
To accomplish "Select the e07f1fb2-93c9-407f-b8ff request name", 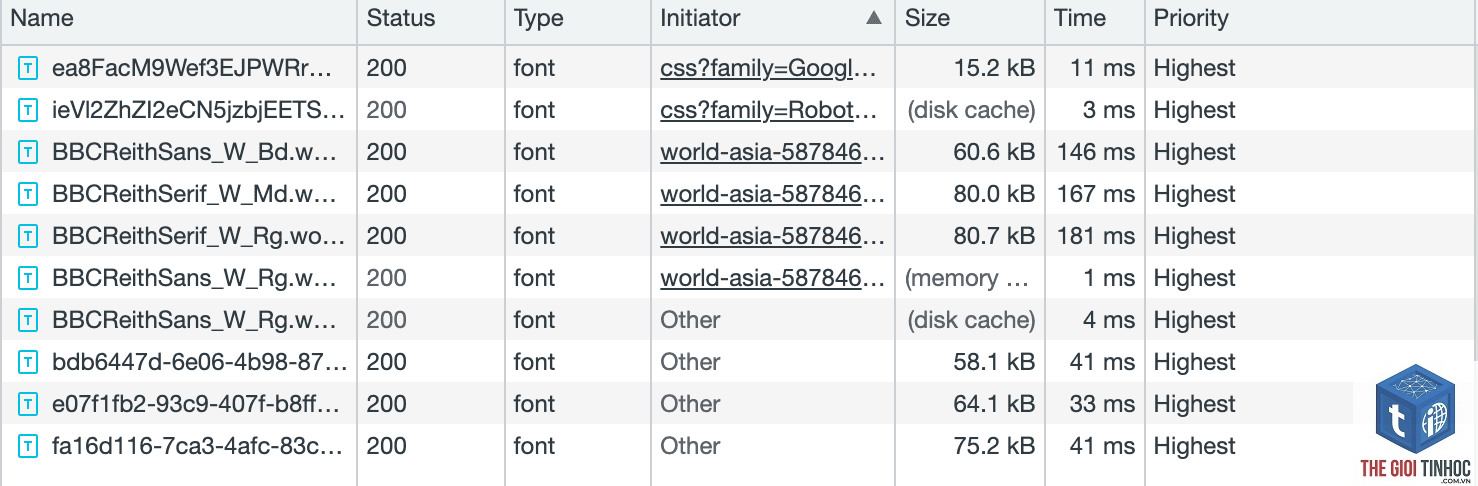I will [196, 405].
